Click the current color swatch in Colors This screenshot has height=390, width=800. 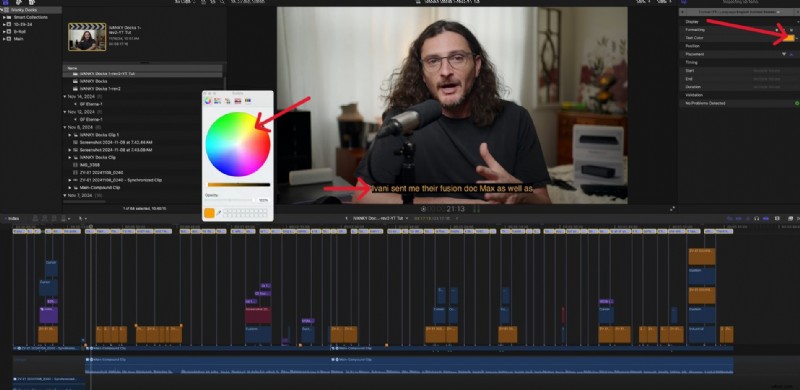point(209,213)
